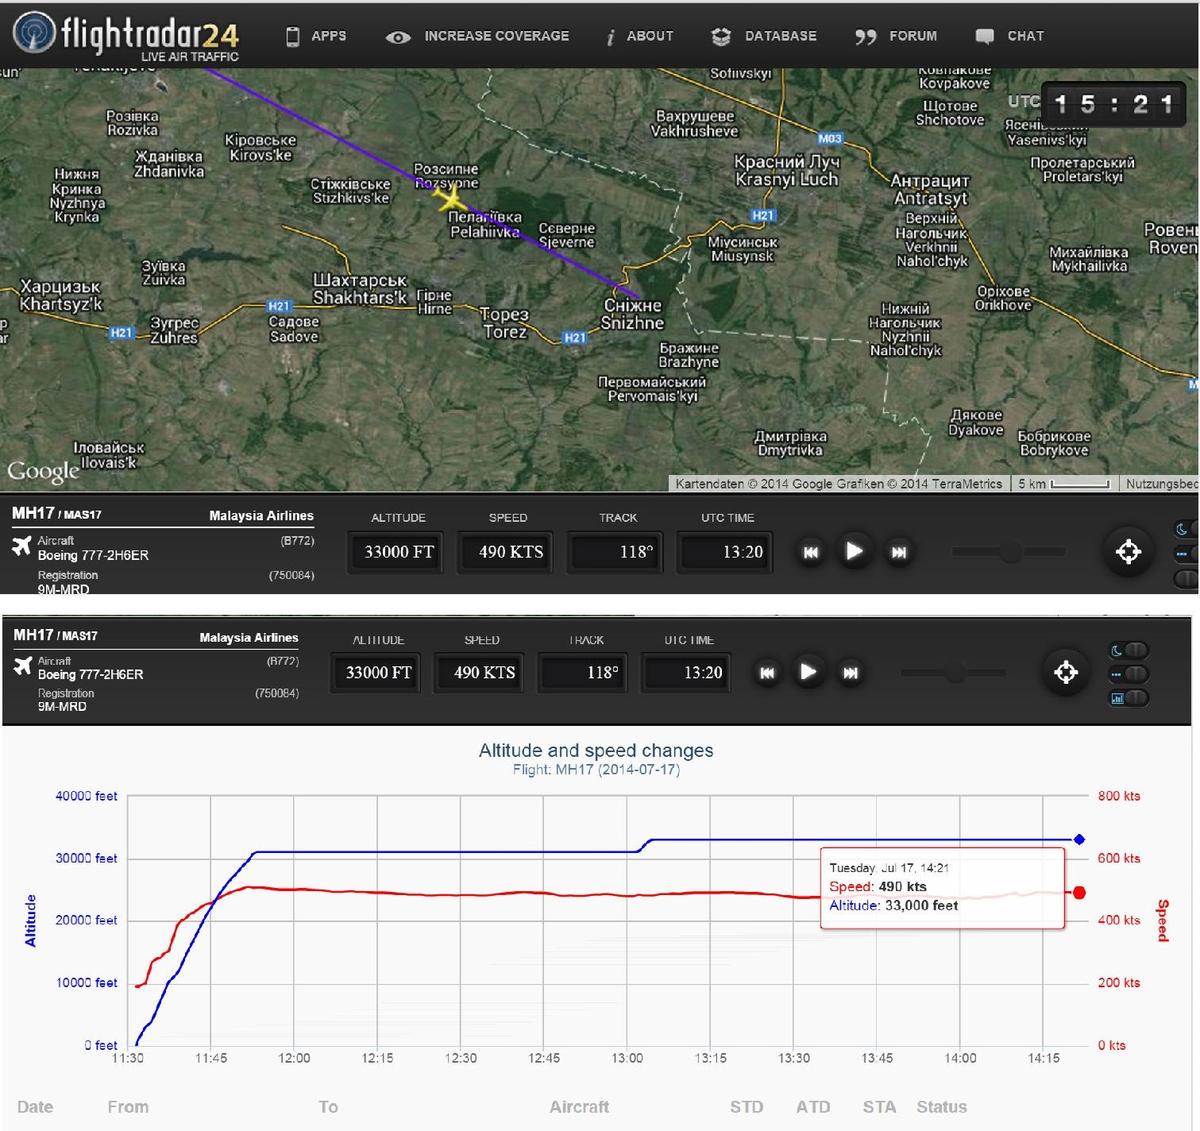
Task: Skip backward in playback bar below map
Action: pos(811,552)
